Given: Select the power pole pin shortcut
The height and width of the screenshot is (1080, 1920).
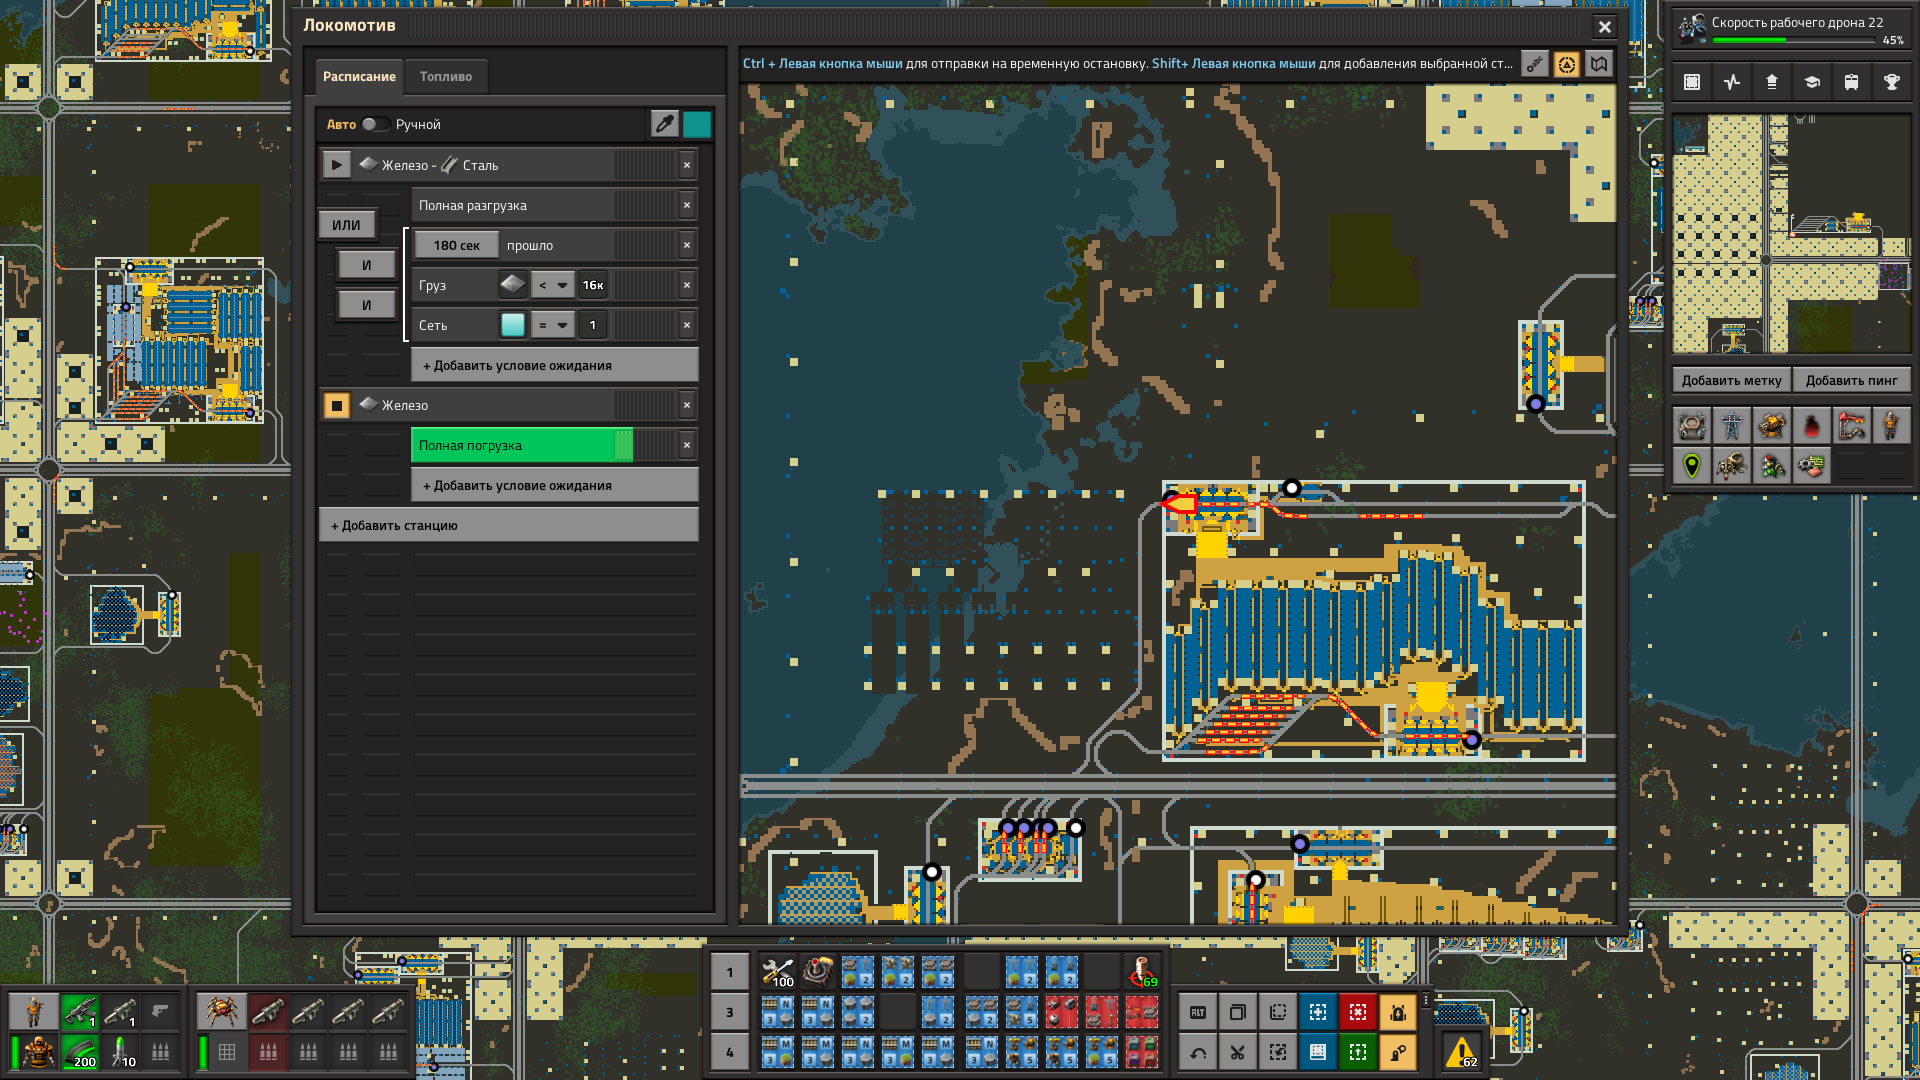Looking at the screenshot, I should click(x=1732, y=426).
